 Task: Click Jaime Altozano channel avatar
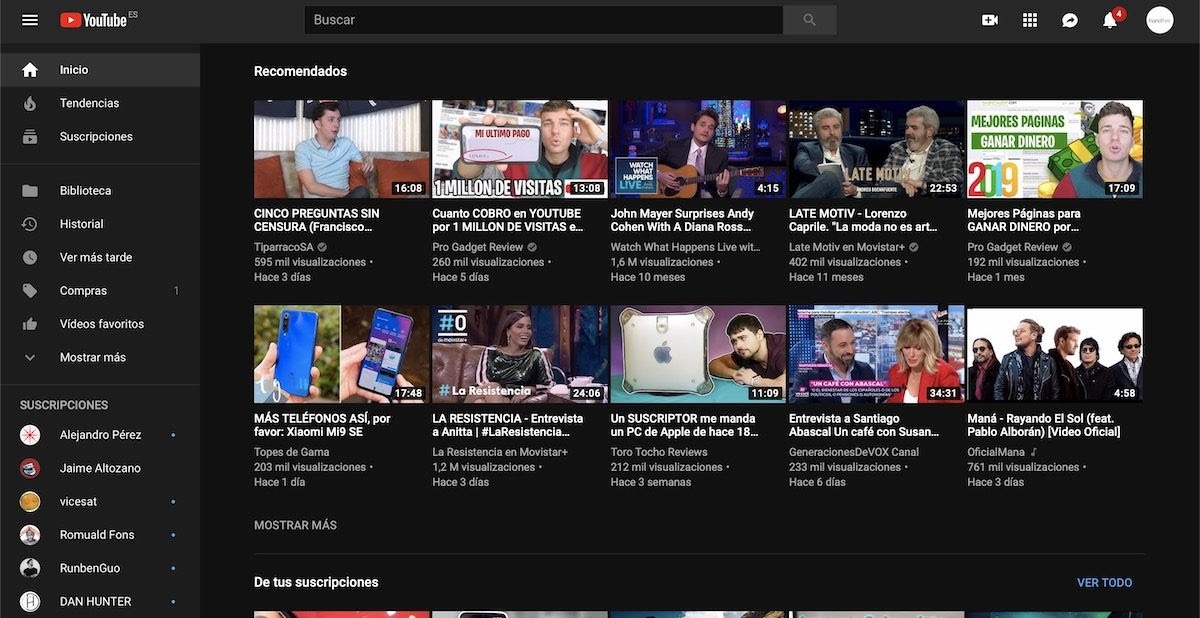[30, 468]
